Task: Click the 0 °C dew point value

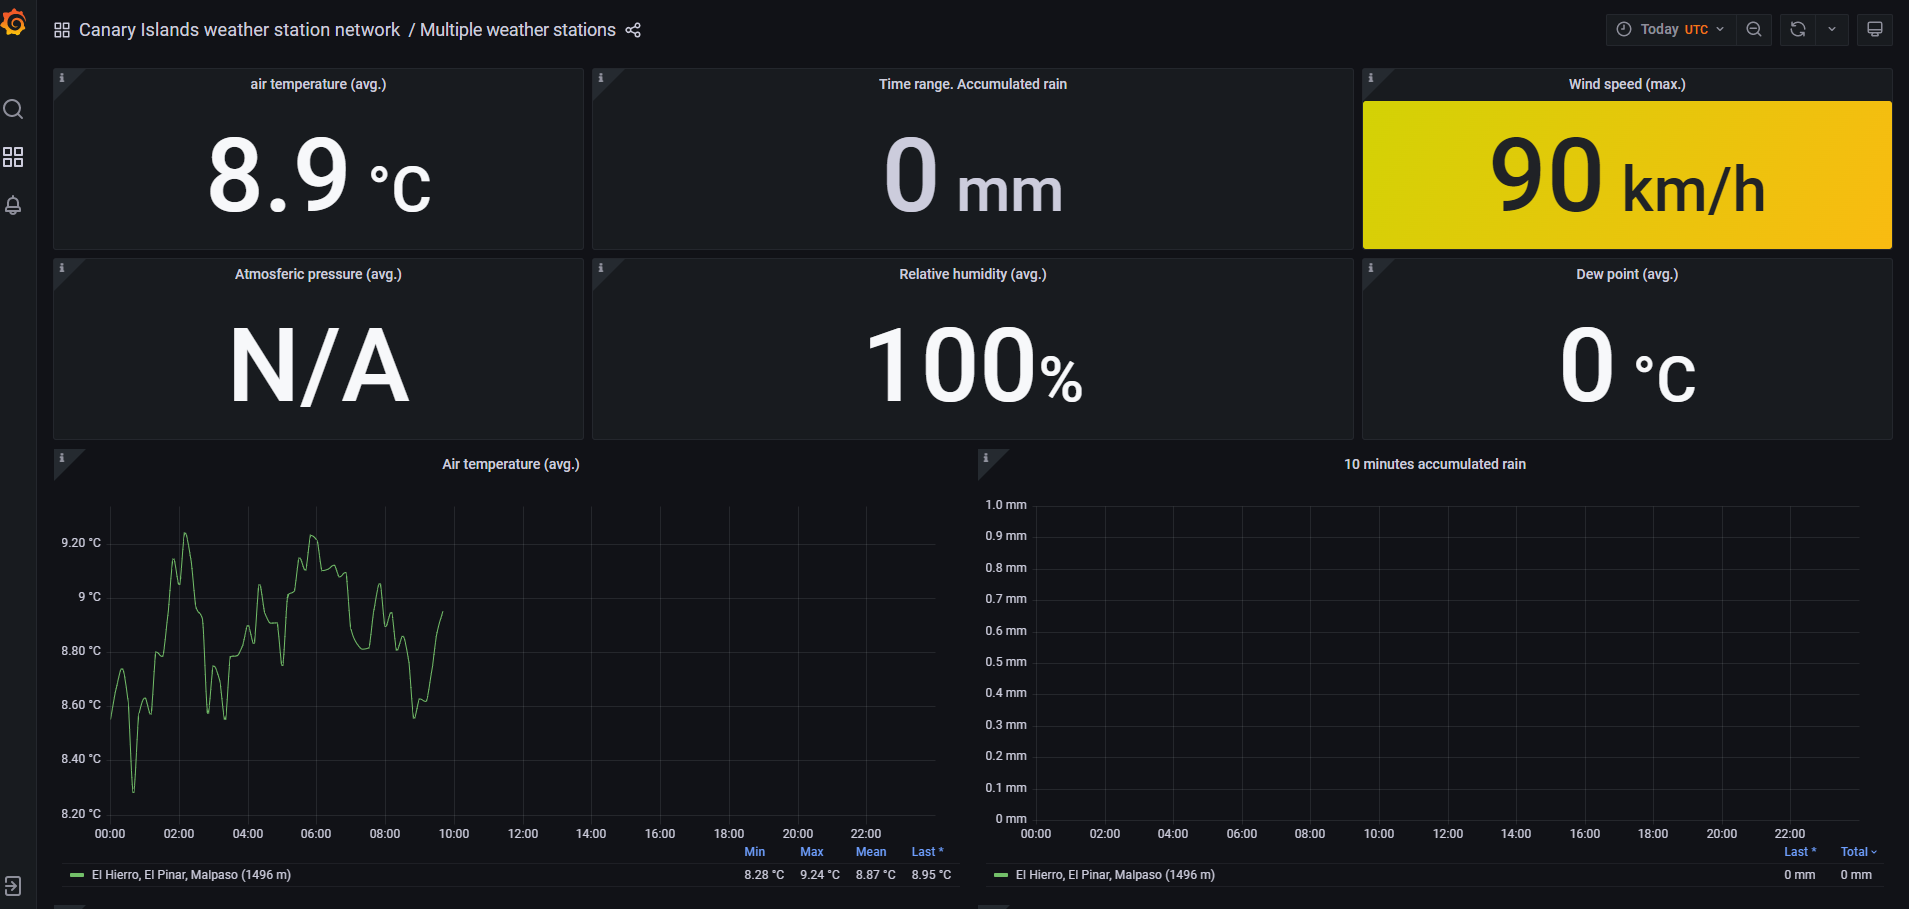Action: (1627, 367)
